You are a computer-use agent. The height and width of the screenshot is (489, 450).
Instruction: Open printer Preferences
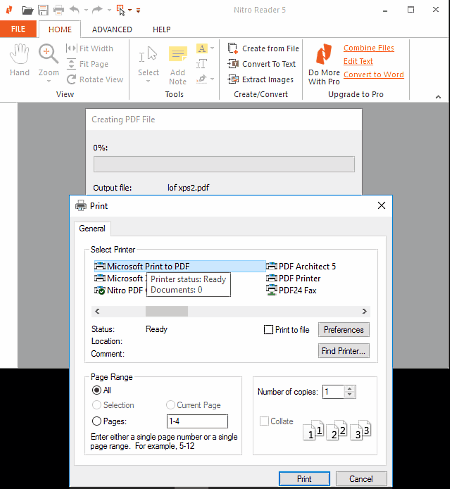344,330
